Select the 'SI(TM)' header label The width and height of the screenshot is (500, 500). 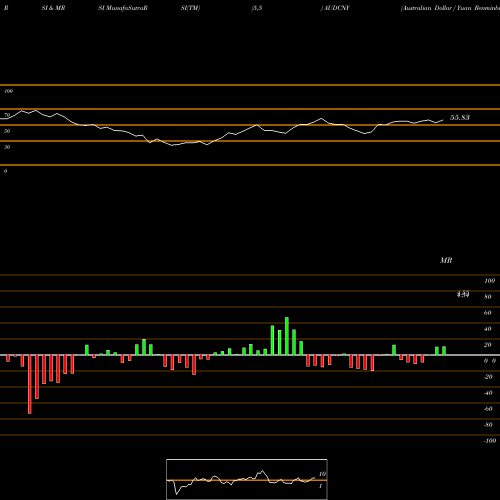pyautogui.click(x=190, y=8)
